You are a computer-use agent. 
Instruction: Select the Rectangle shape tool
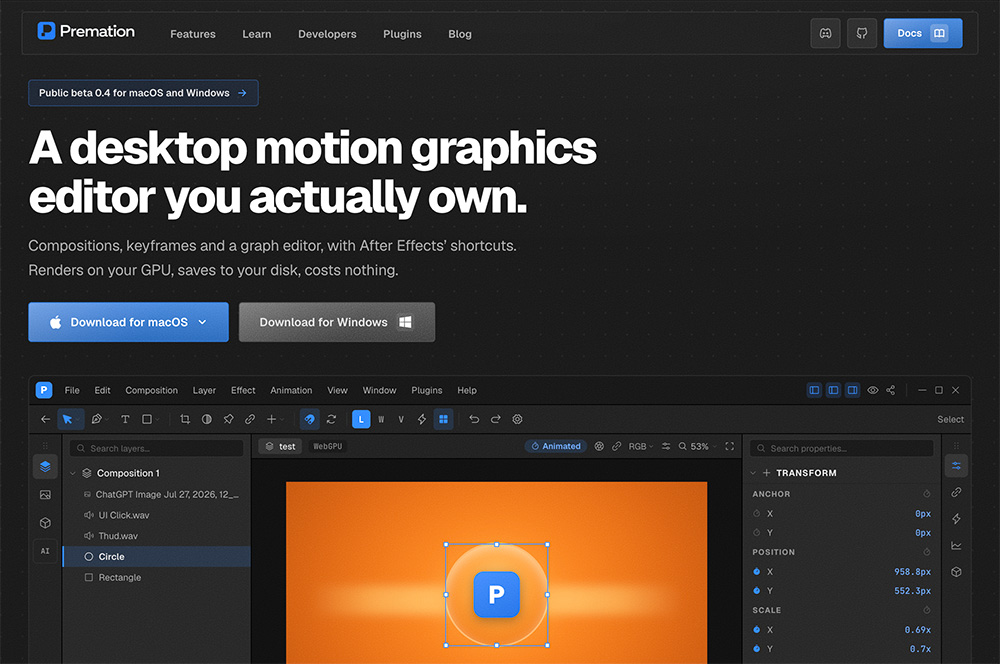coord(147,419)
